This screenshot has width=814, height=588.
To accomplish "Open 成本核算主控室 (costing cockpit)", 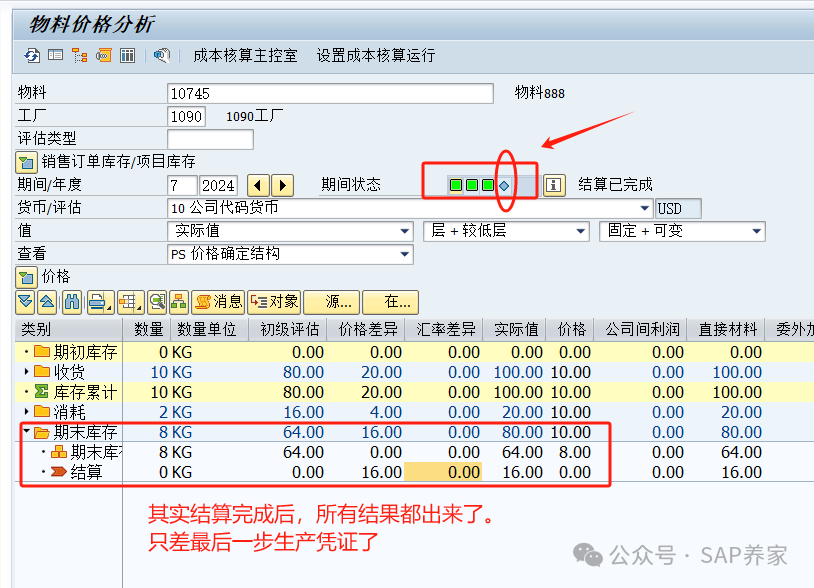I will point(245,56).
